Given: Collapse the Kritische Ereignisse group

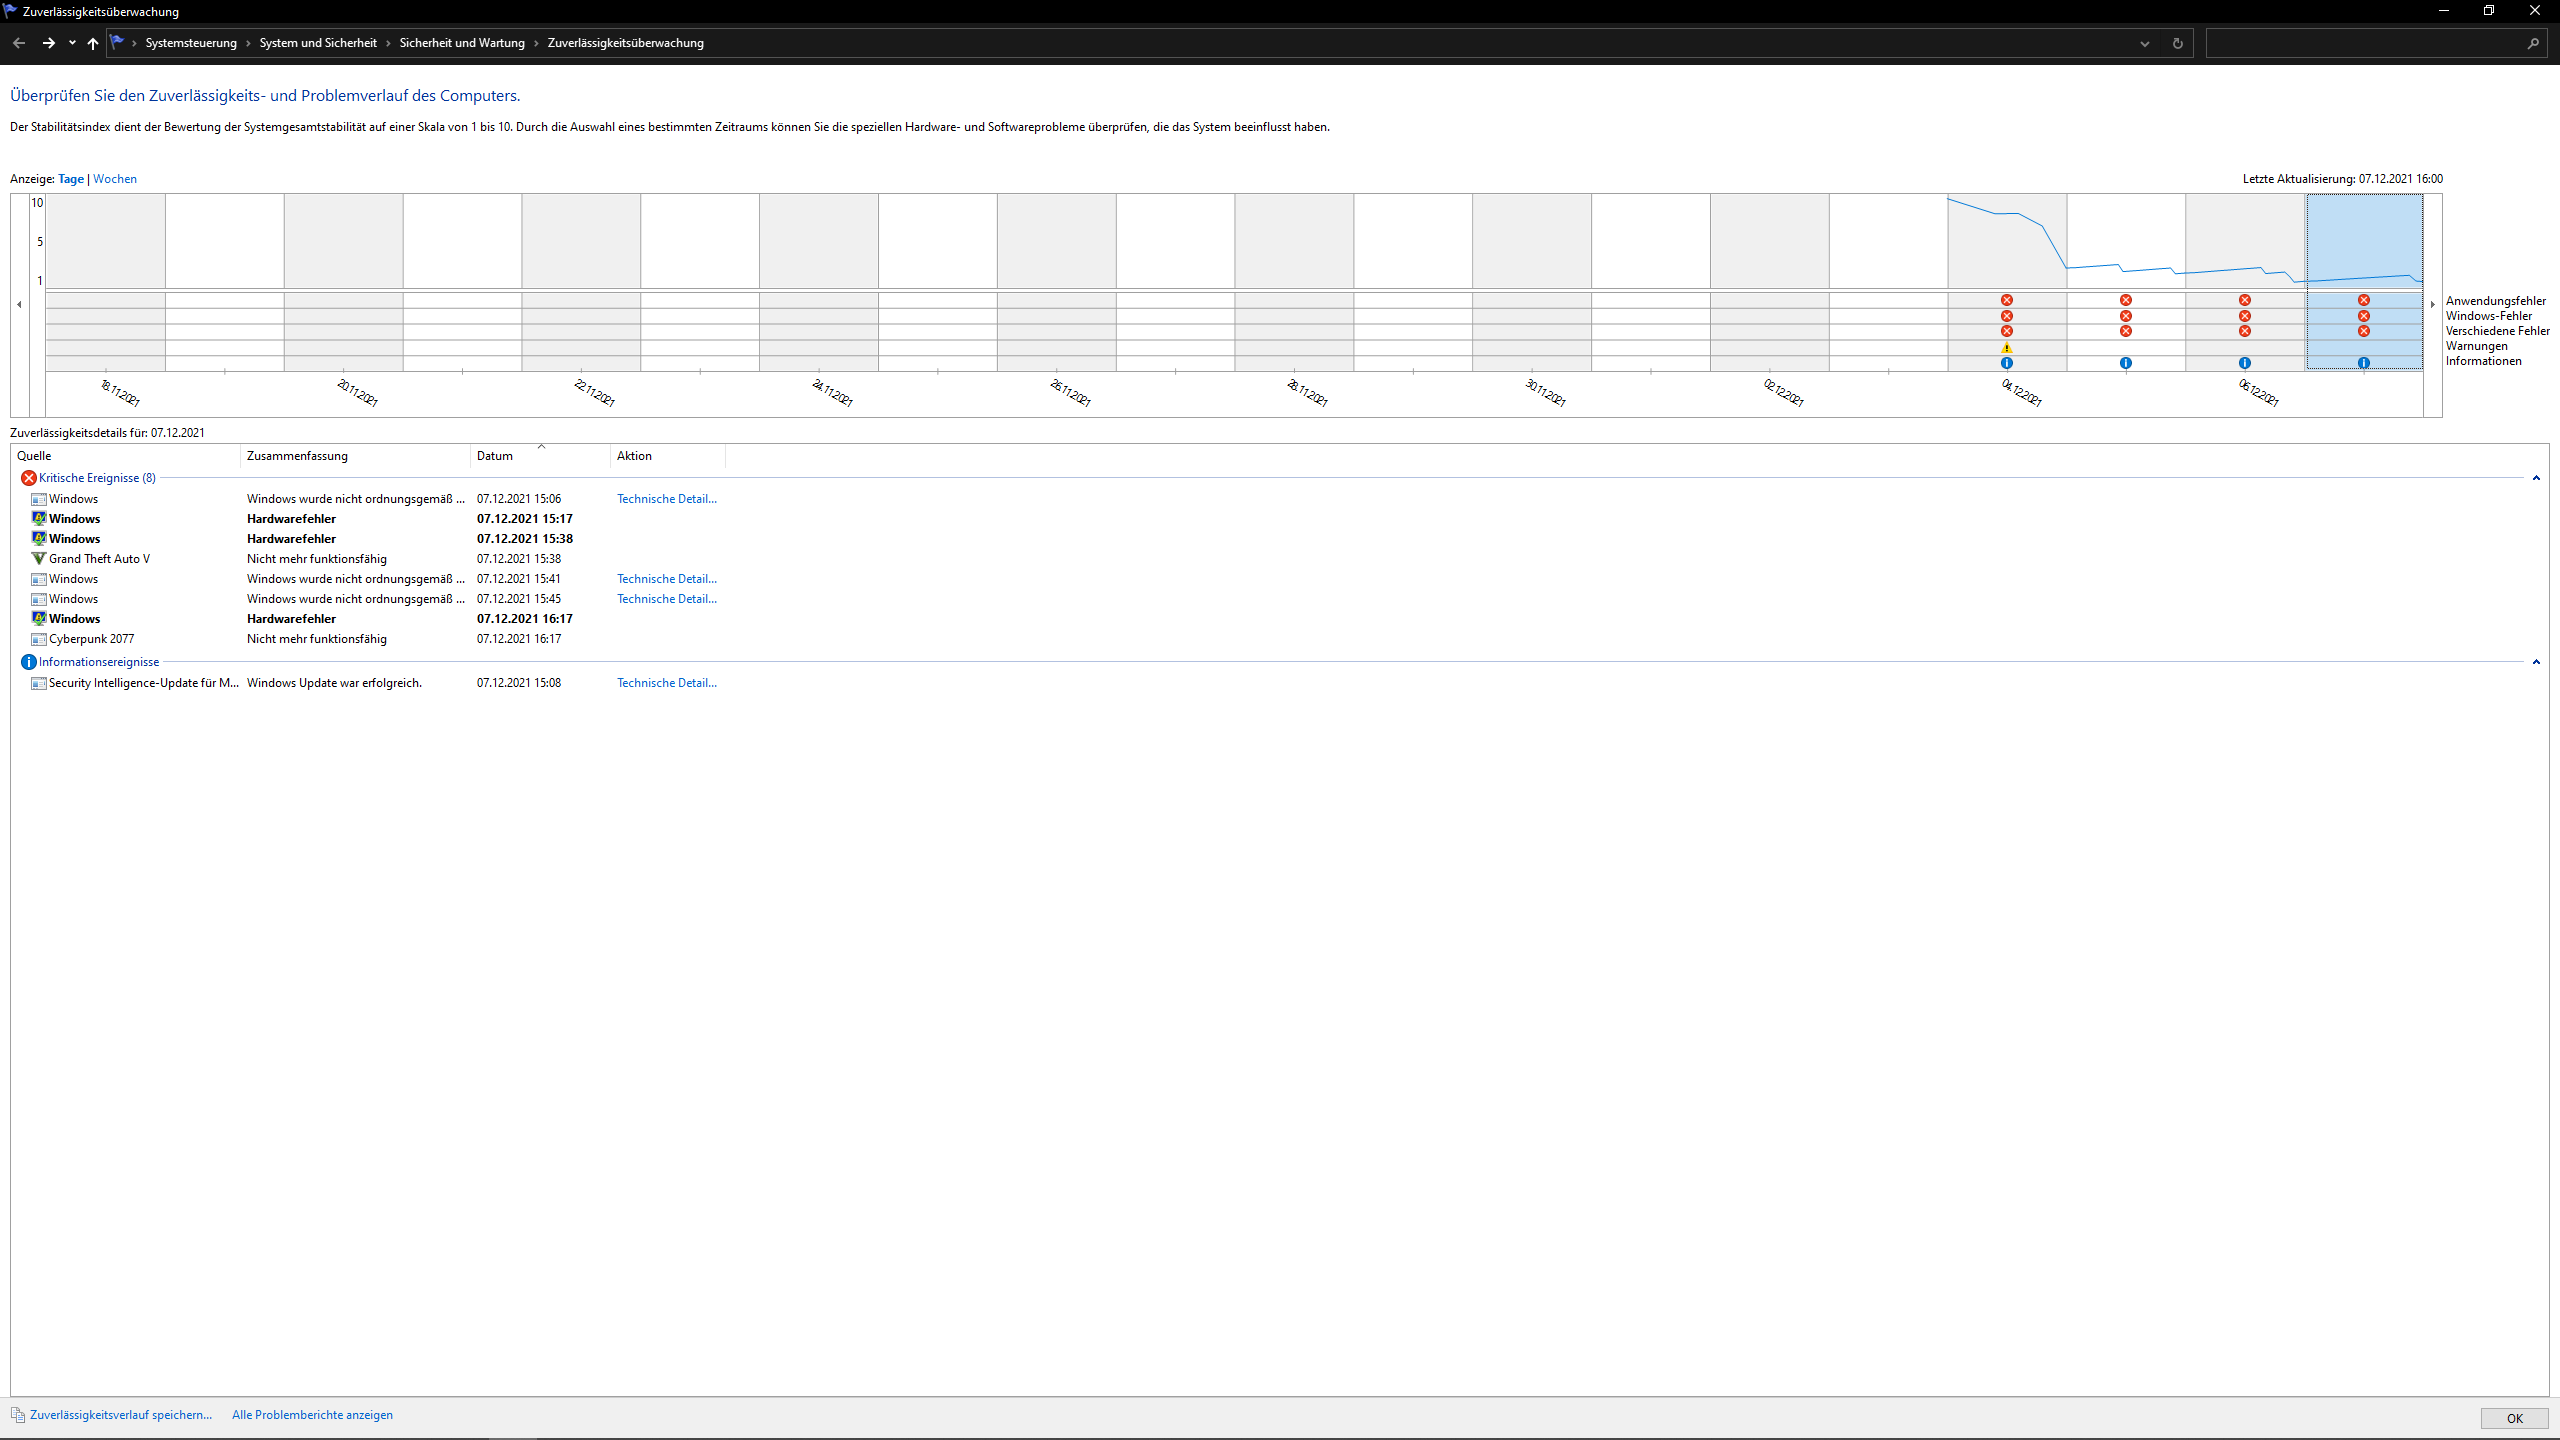Looking at the screenshot, I should (x=2536, y=478).
